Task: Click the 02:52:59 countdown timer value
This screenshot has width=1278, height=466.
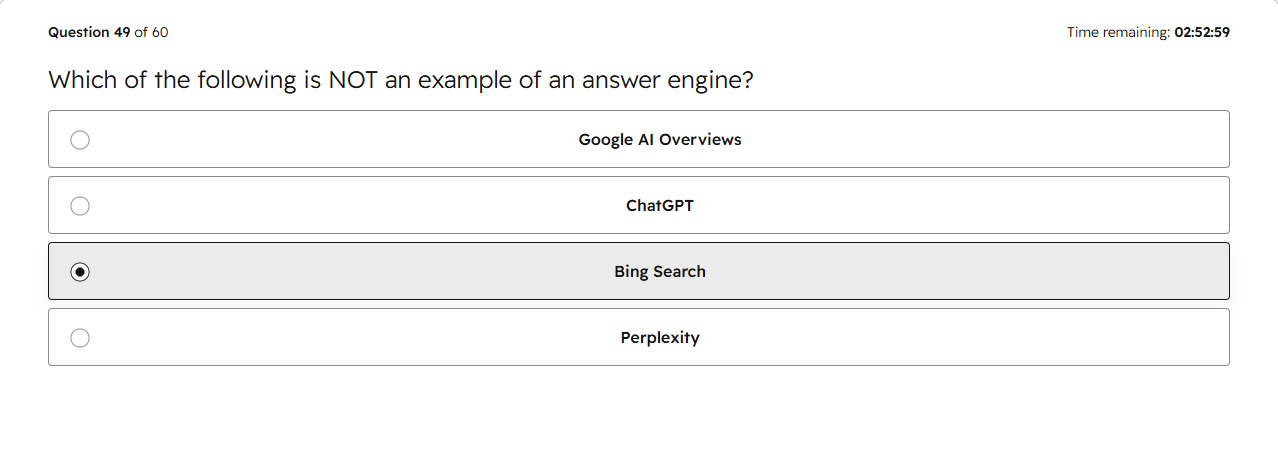Action: pos(1202,32)
